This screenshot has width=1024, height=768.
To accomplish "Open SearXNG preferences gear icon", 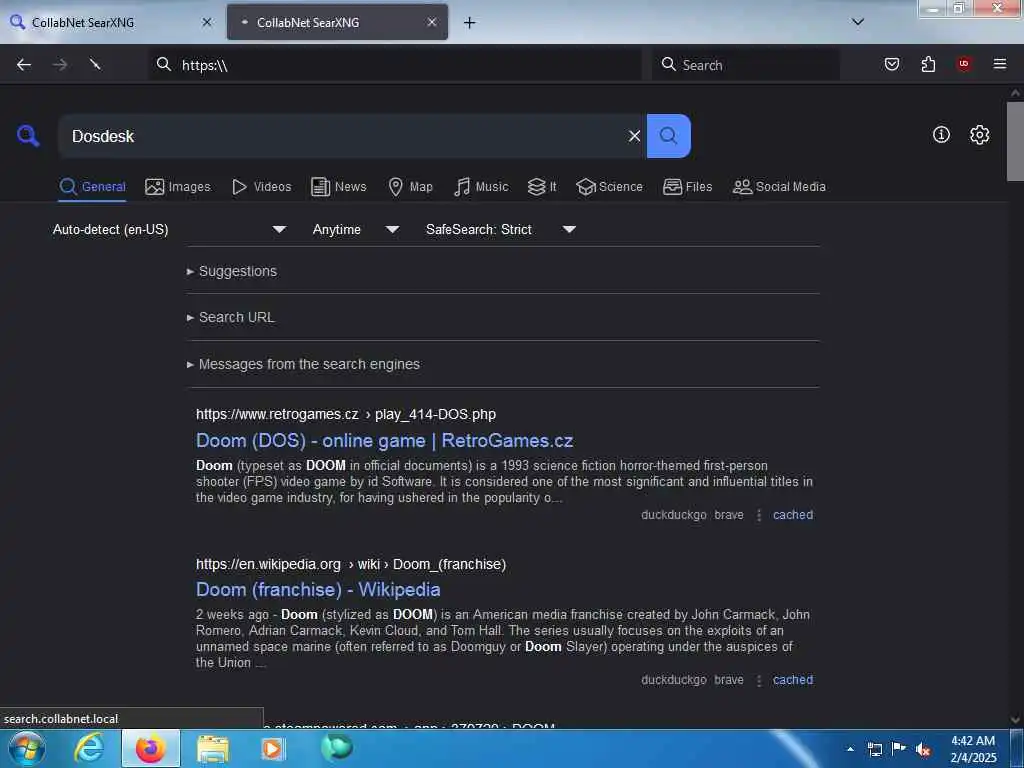I will [x=980, y=135].
